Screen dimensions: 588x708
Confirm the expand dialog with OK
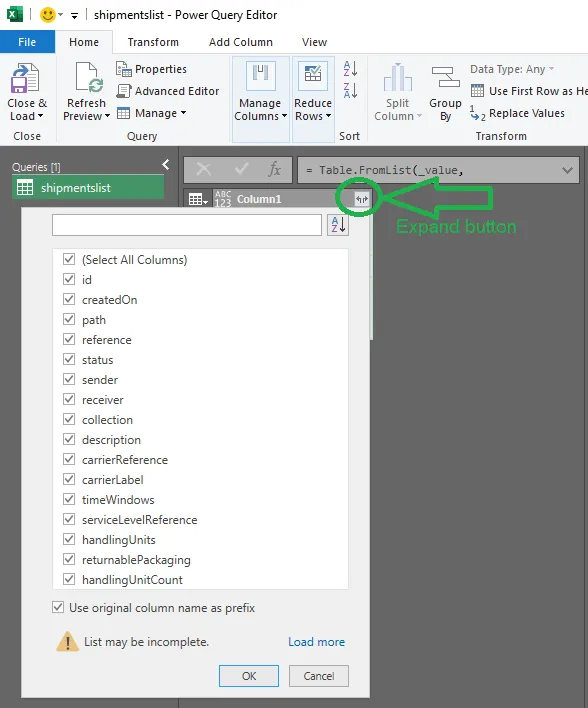click(249, 676)
